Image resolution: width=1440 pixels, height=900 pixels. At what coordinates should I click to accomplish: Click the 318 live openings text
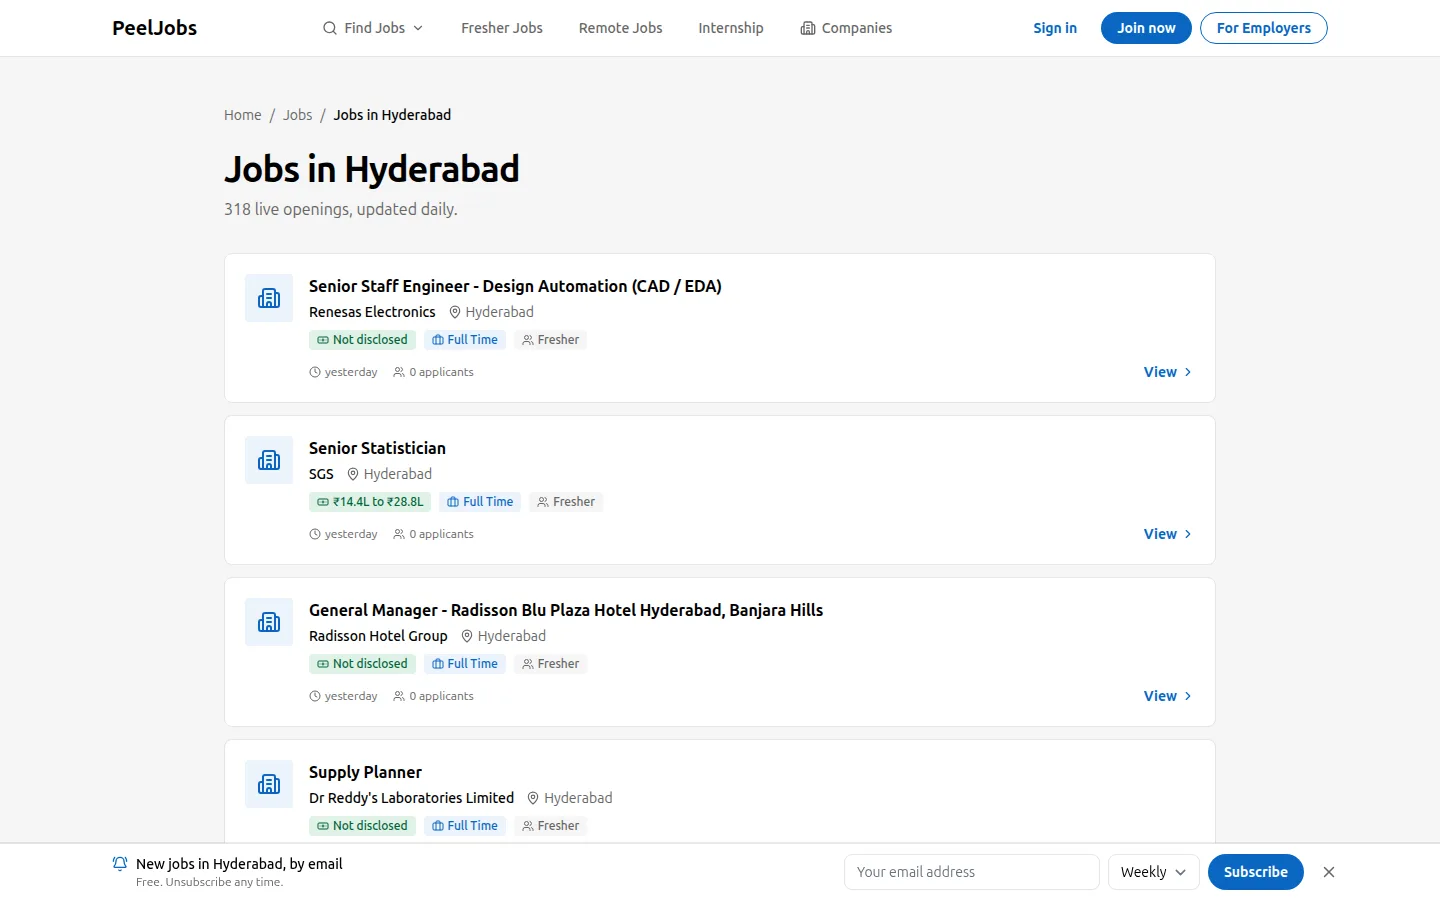tap(340, 209)
